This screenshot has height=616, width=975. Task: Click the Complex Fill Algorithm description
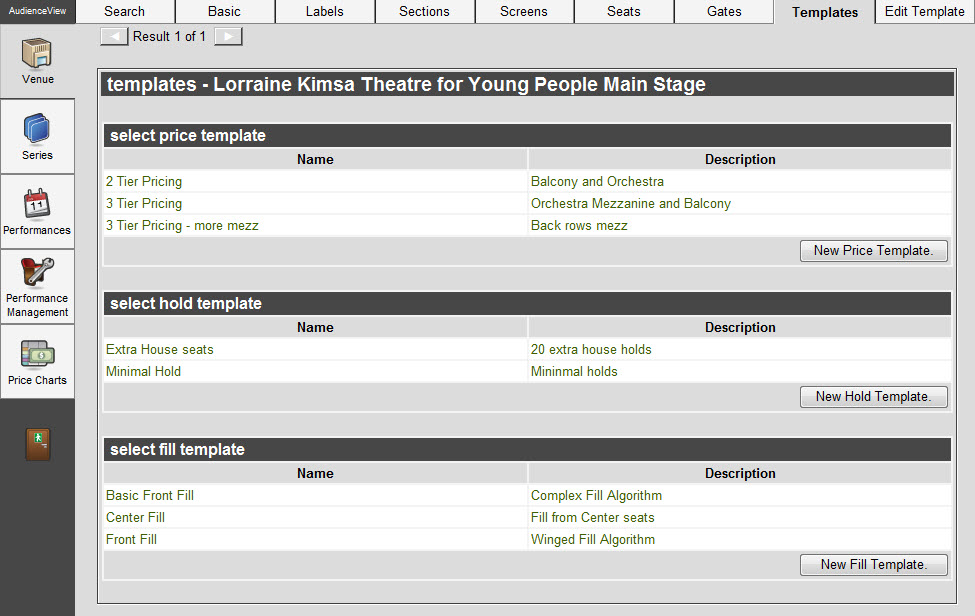click(596, 495)
